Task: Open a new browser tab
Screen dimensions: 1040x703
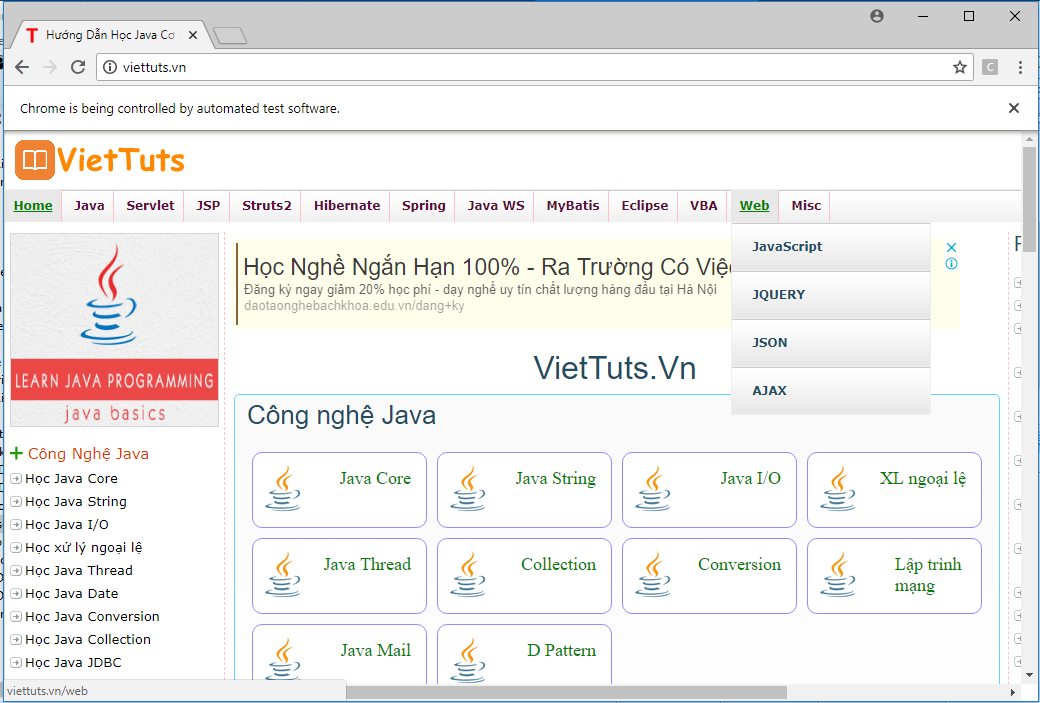Action: pos(230,36)
